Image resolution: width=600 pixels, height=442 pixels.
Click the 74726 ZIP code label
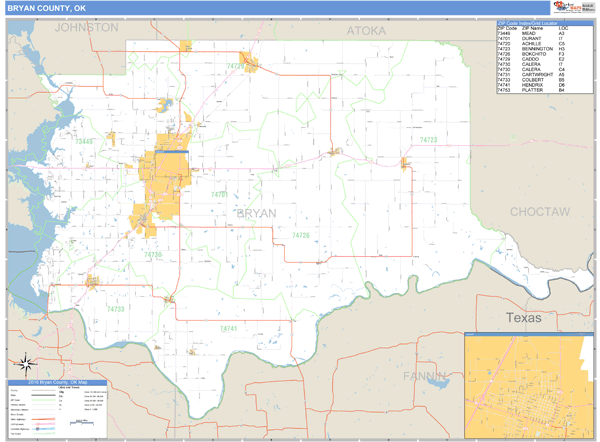301,235
